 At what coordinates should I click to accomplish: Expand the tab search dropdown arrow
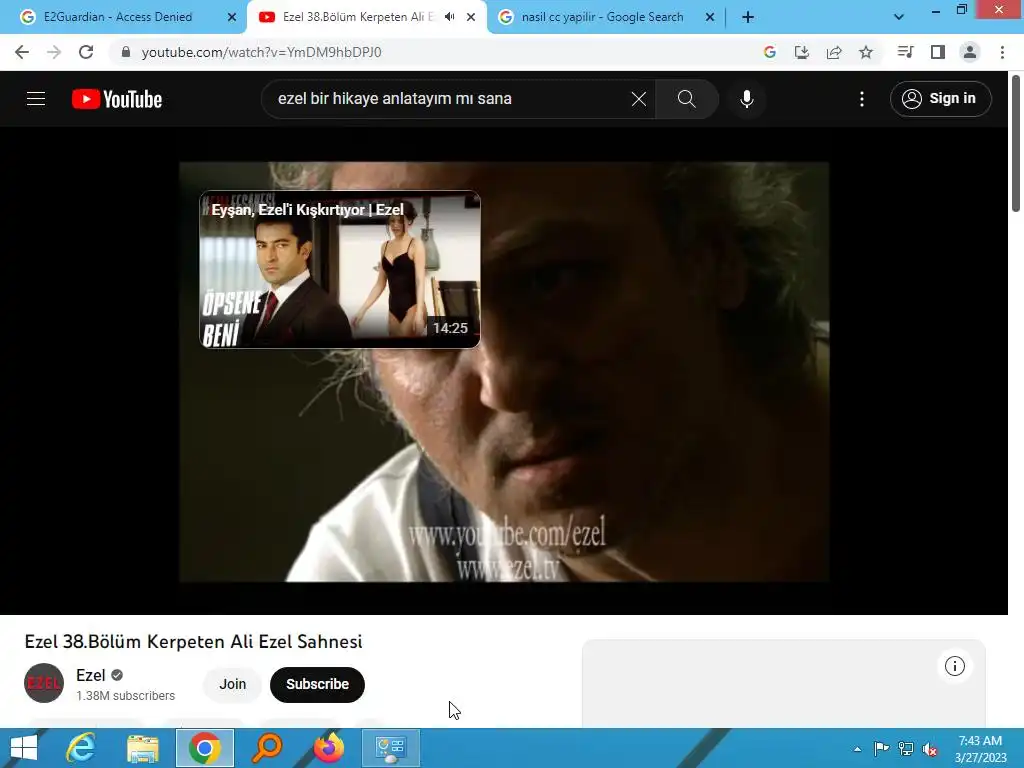point(899,17)
